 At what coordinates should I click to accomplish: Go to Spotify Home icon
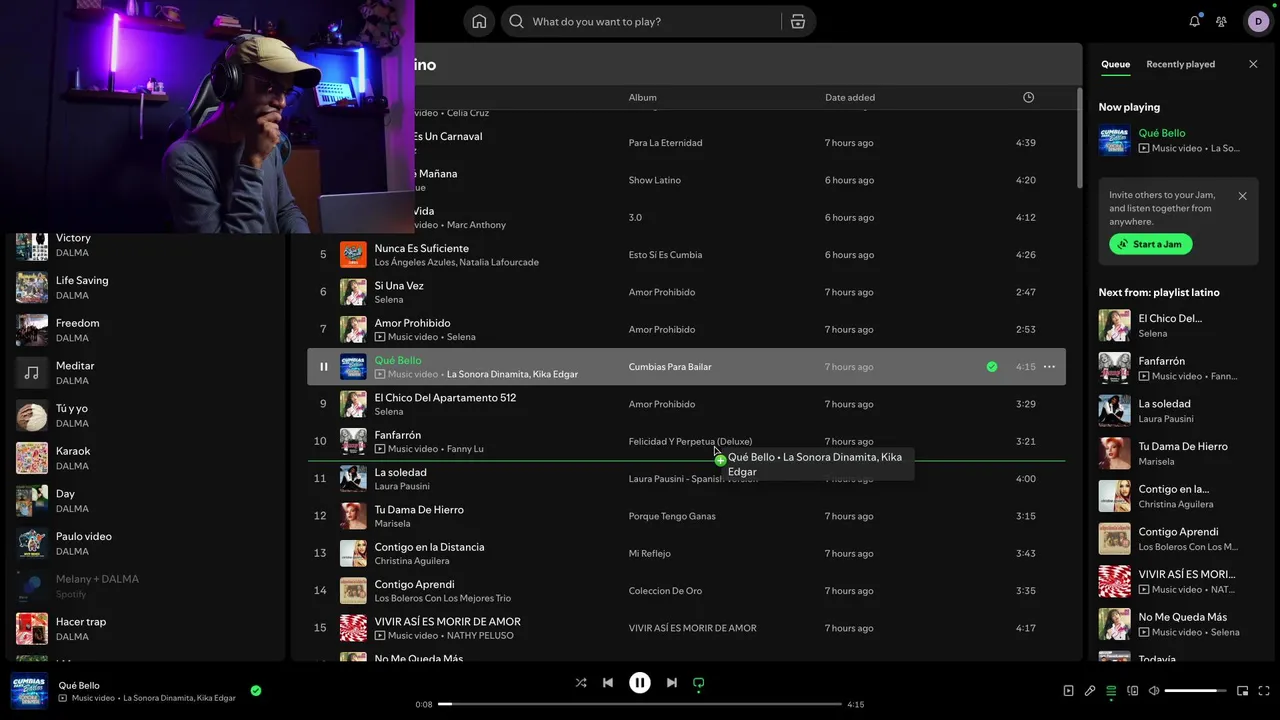pyautogui.click(x=479, y=21)
